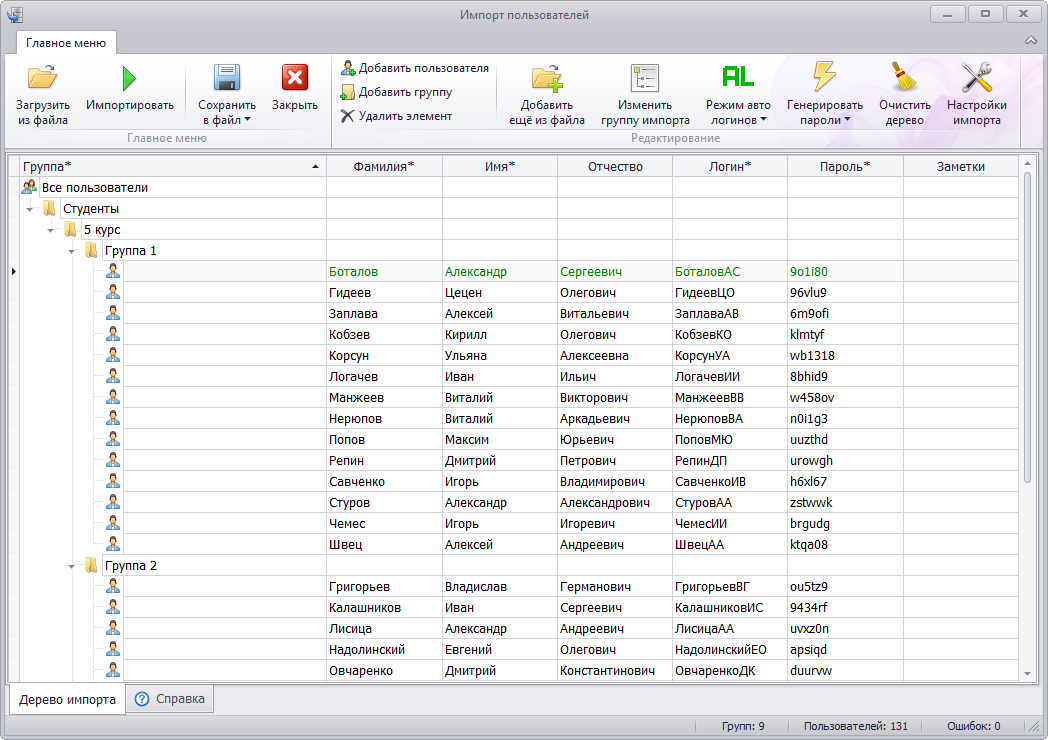Collapse the ribbon with top-right chevron
The height and width of the screenshot is (740, 1048).
[1031, 40]
